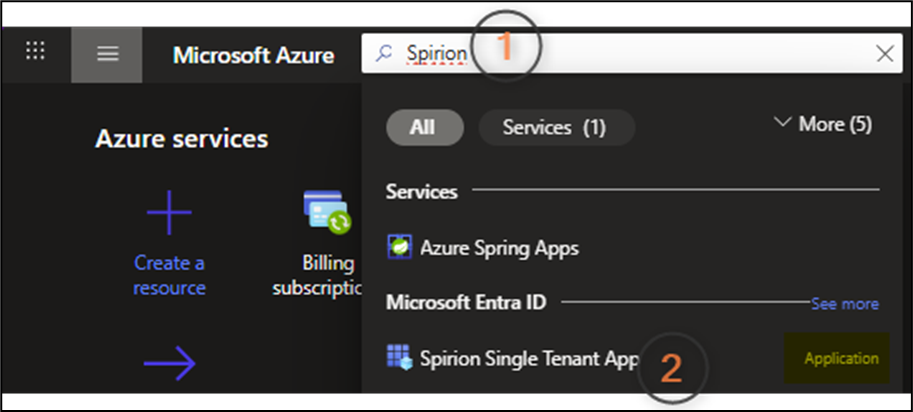Click the right arrow icon

[169, 364]
